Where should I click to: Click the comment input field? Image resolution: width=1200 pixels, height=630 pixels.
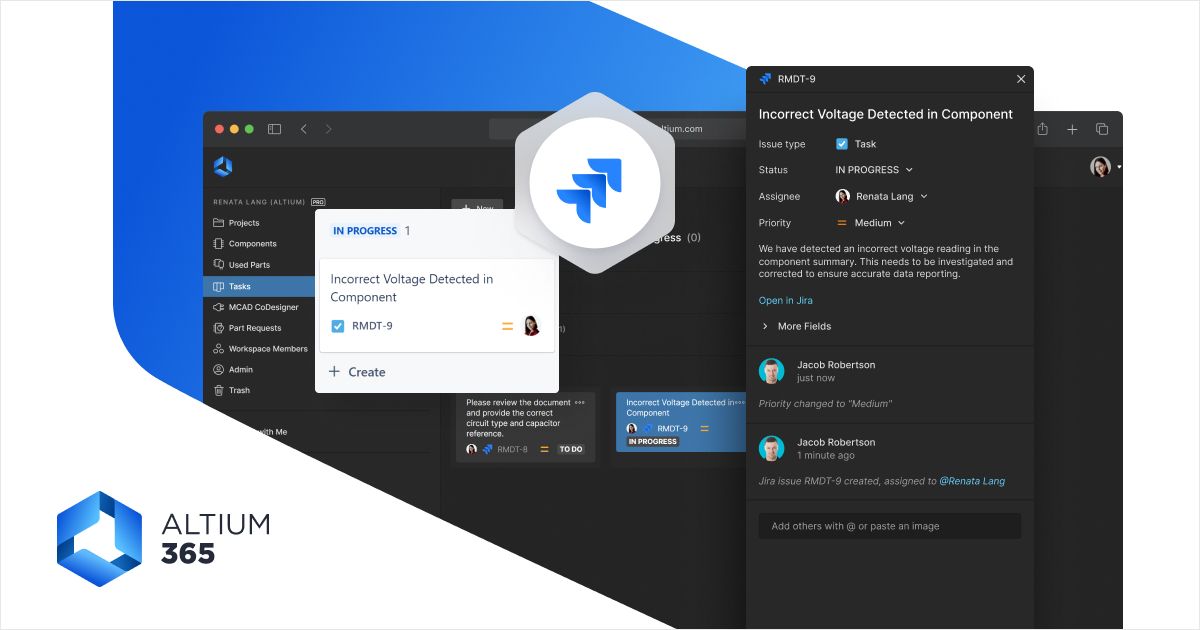point(889,525)
